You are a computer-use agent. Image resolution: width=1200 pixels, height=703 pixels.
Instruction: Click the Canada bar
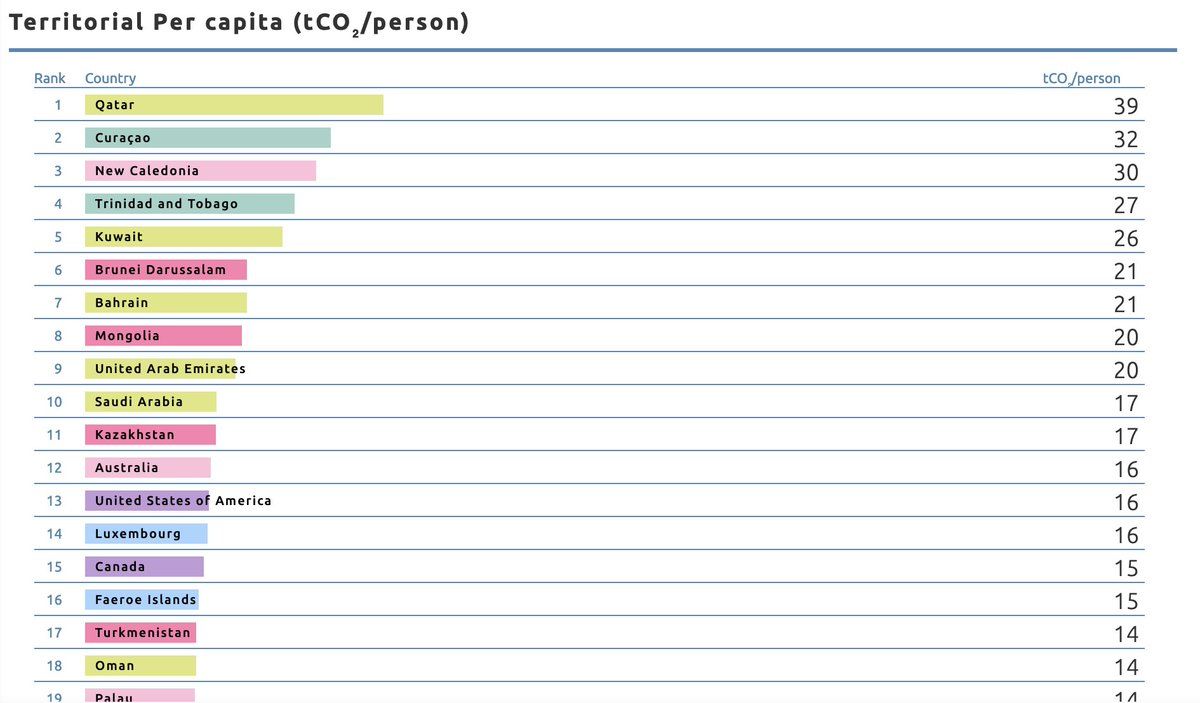[x=144, y=567]
